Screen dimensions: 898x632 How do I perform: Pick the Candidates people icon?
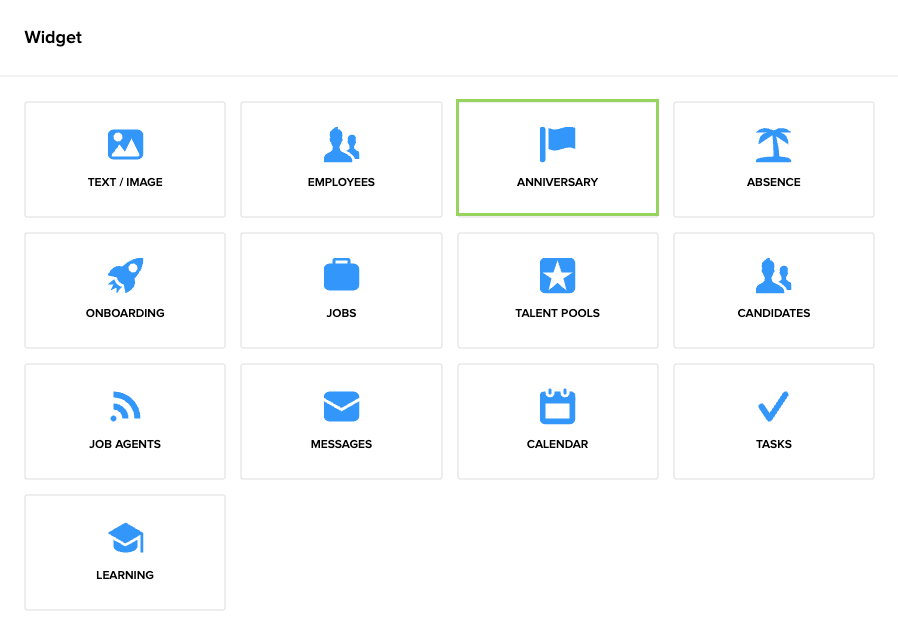click(x=773, y=275)
